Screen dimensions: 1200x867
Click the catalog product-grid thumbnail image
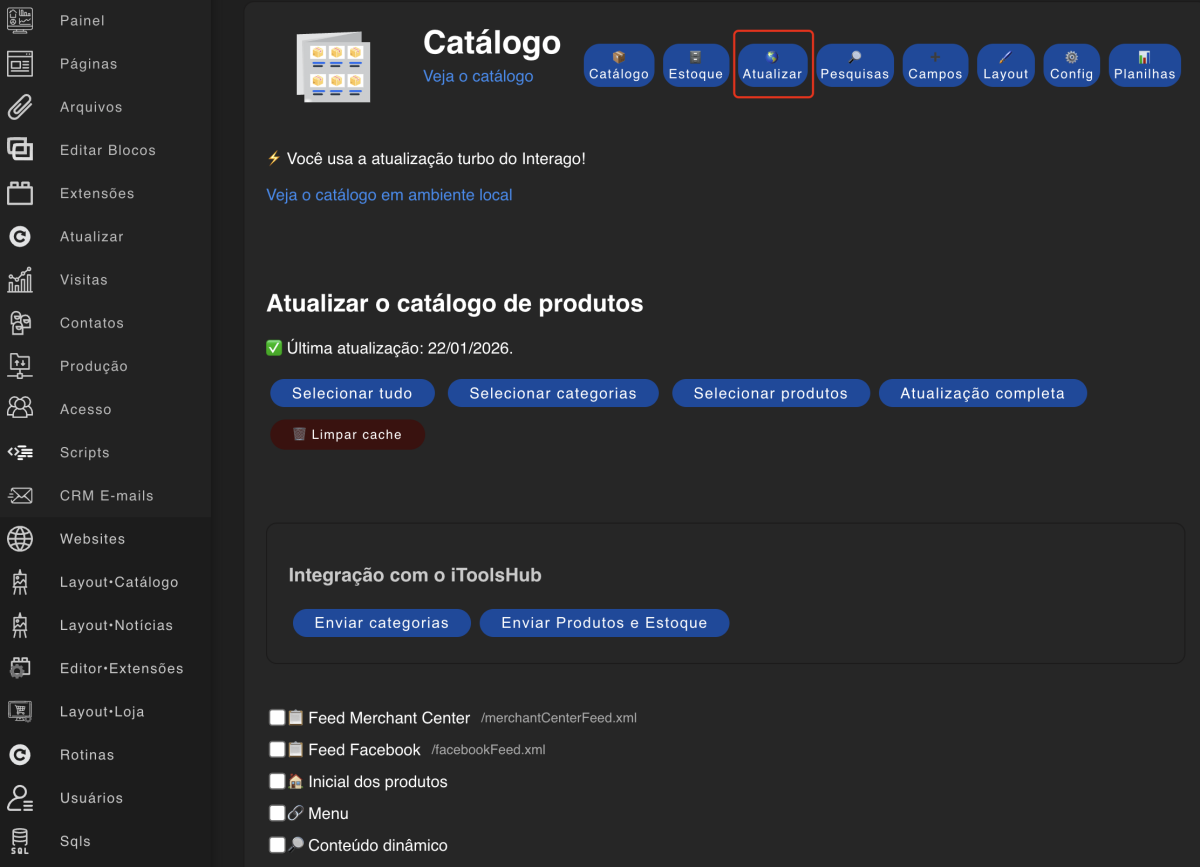pyautogui.click(x=333, y=65)
